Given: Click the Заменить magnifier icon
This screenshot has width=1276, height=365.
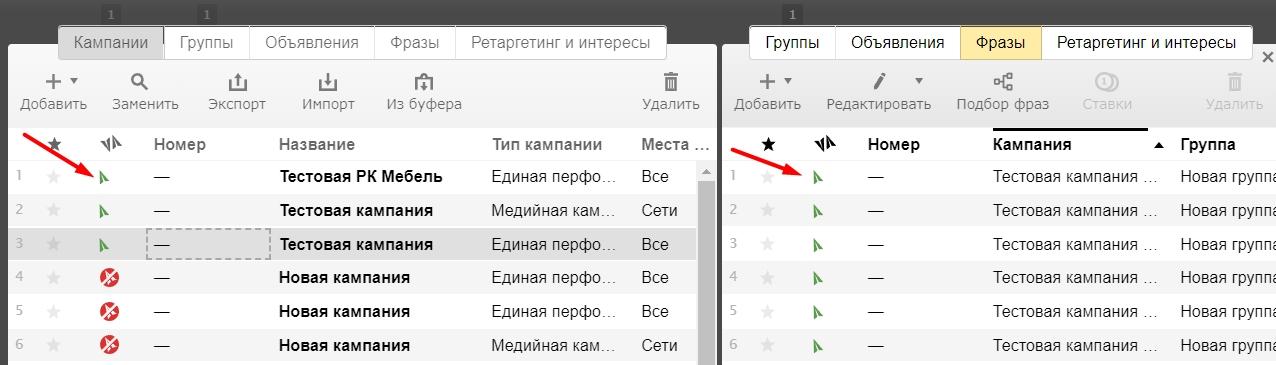Looking at the screenshot, I should 140,81.
